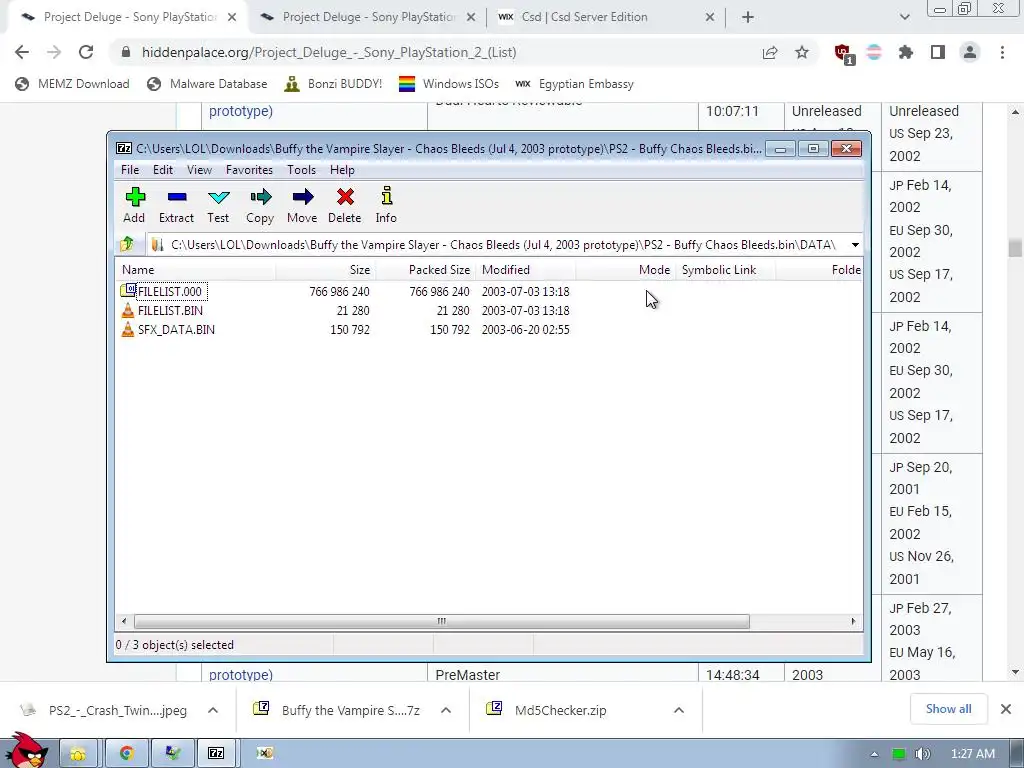Go up one folder level in 7-Zip

[x=127, y=244]
